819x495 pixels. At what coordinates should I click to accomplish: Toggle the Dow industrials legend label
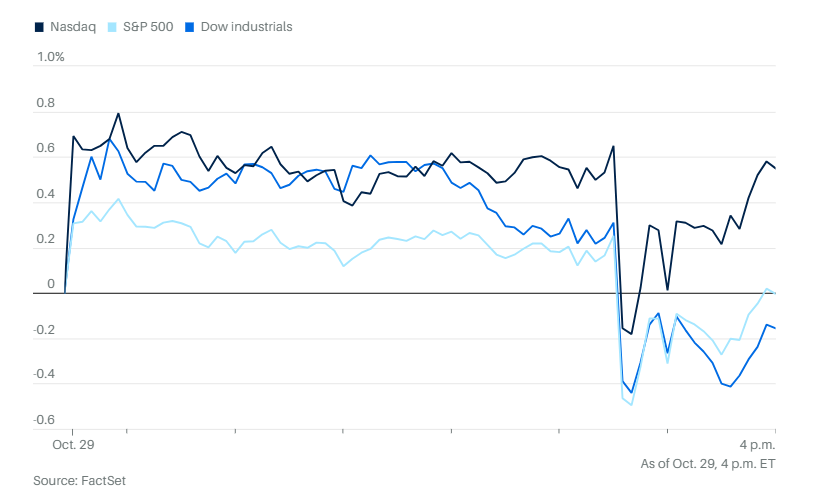click(246, 27)
